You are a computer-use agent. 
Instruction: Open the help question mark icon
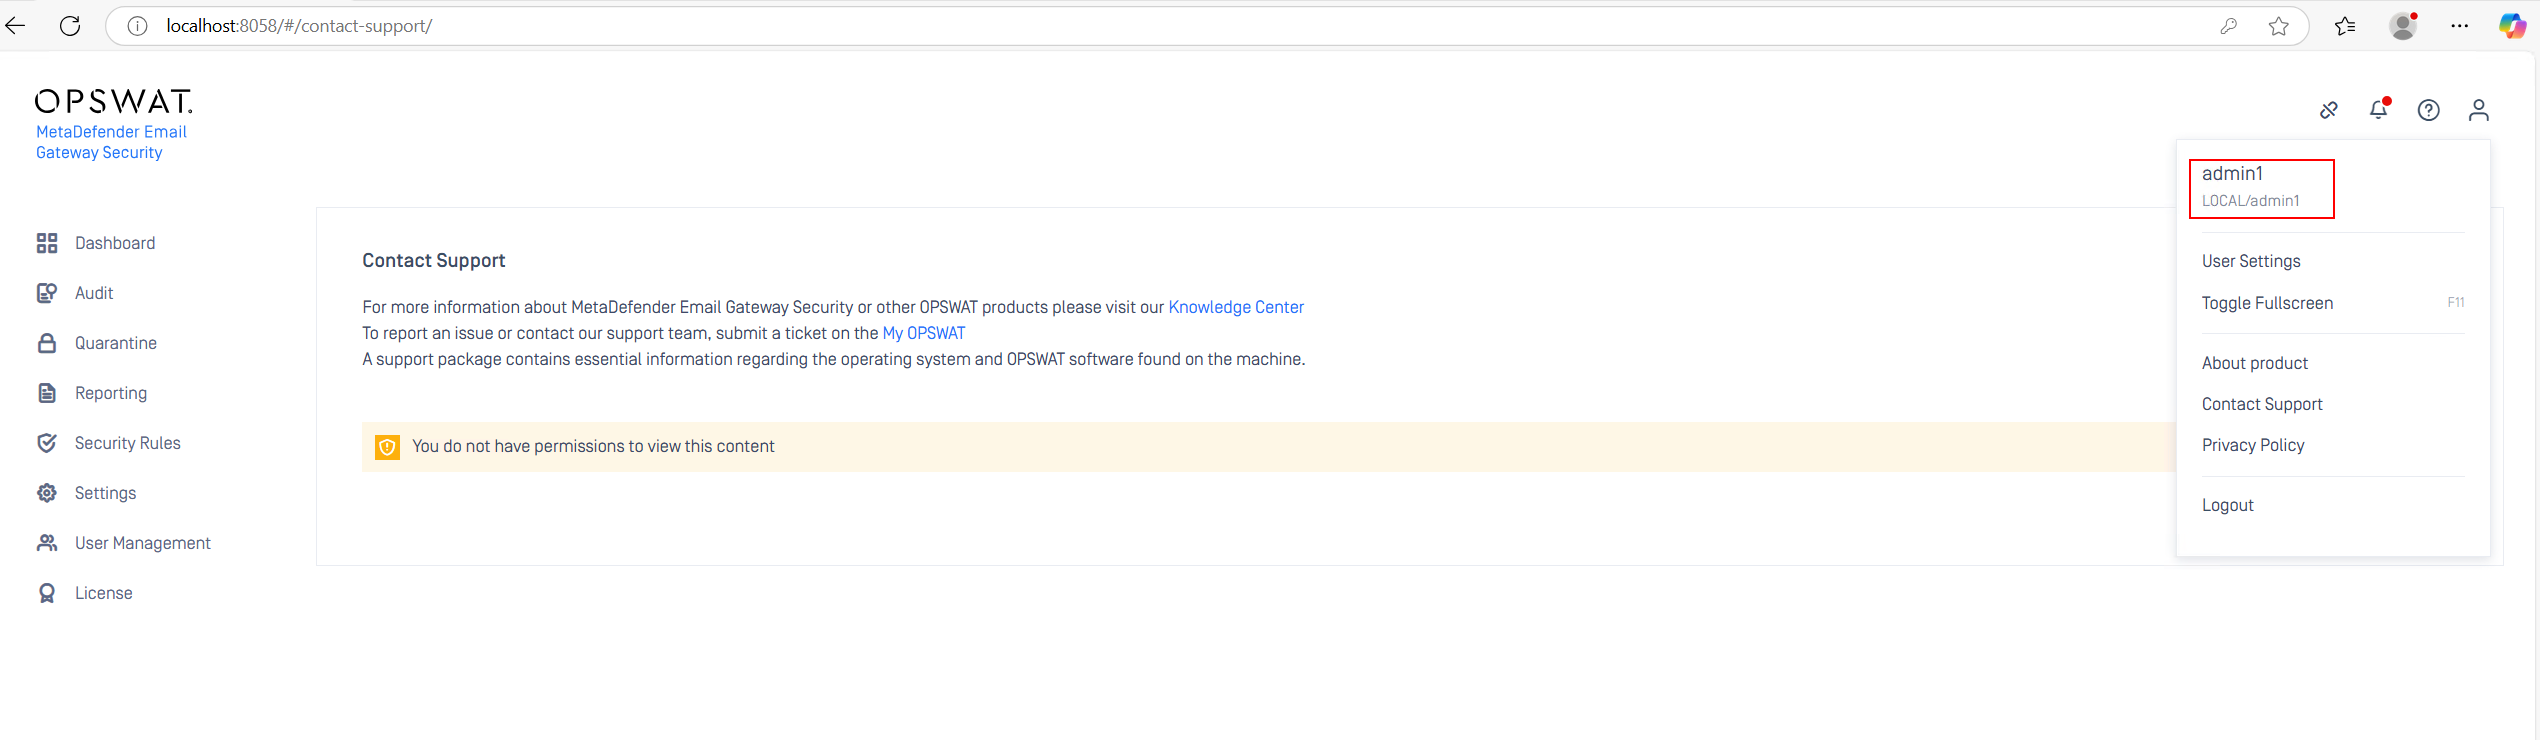tap(2429, 110)
